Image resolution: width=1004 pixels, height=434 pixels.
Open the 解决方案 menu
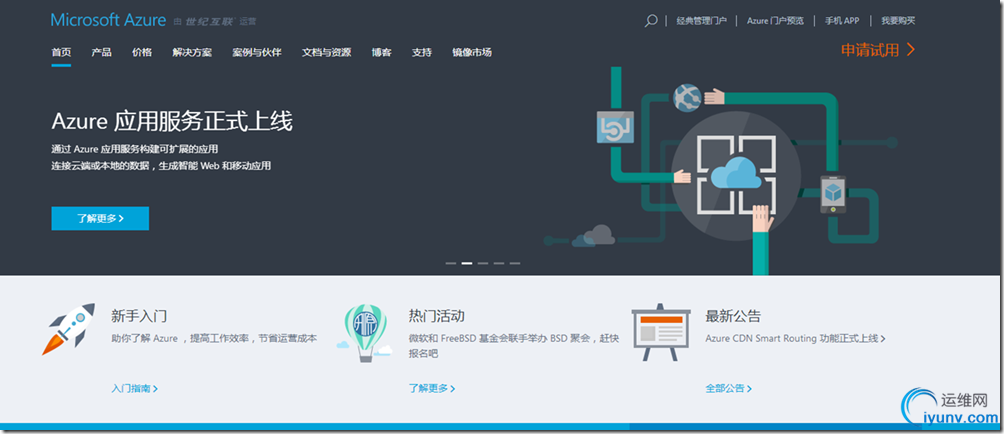192,52
